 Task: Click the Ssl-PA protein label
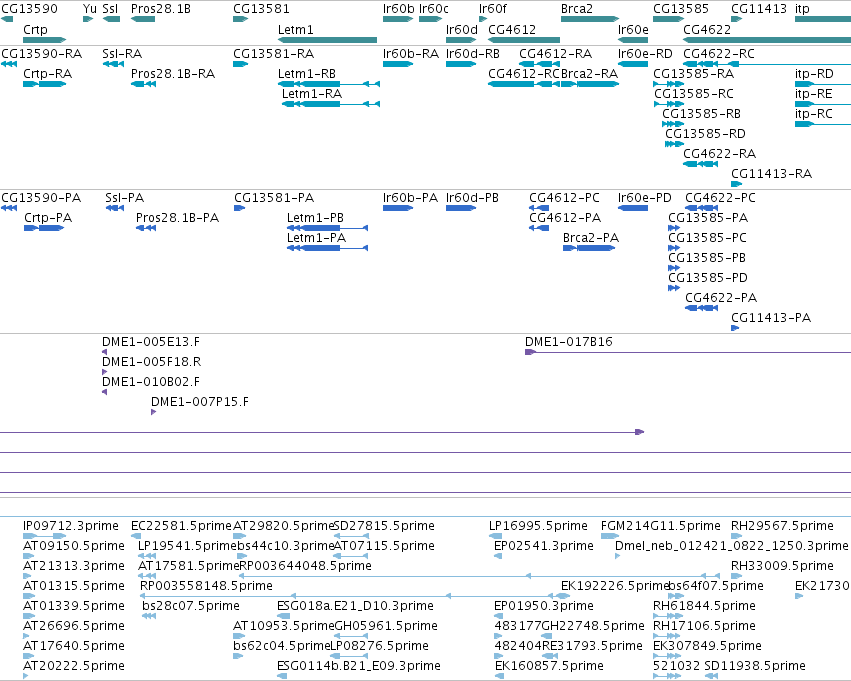(x=124, y=198)
